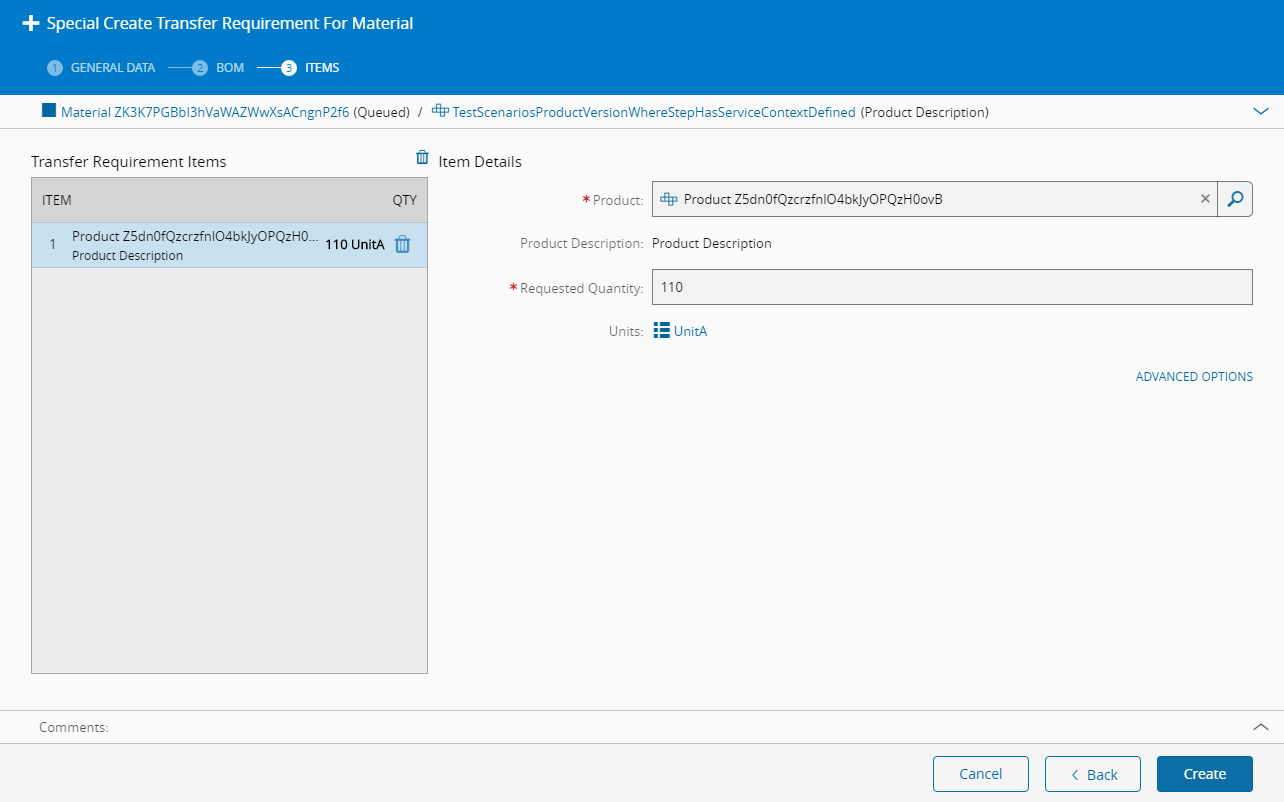Click product icon inside Product field
Viewport: 1284px width, 802px height.
point(669,199)
